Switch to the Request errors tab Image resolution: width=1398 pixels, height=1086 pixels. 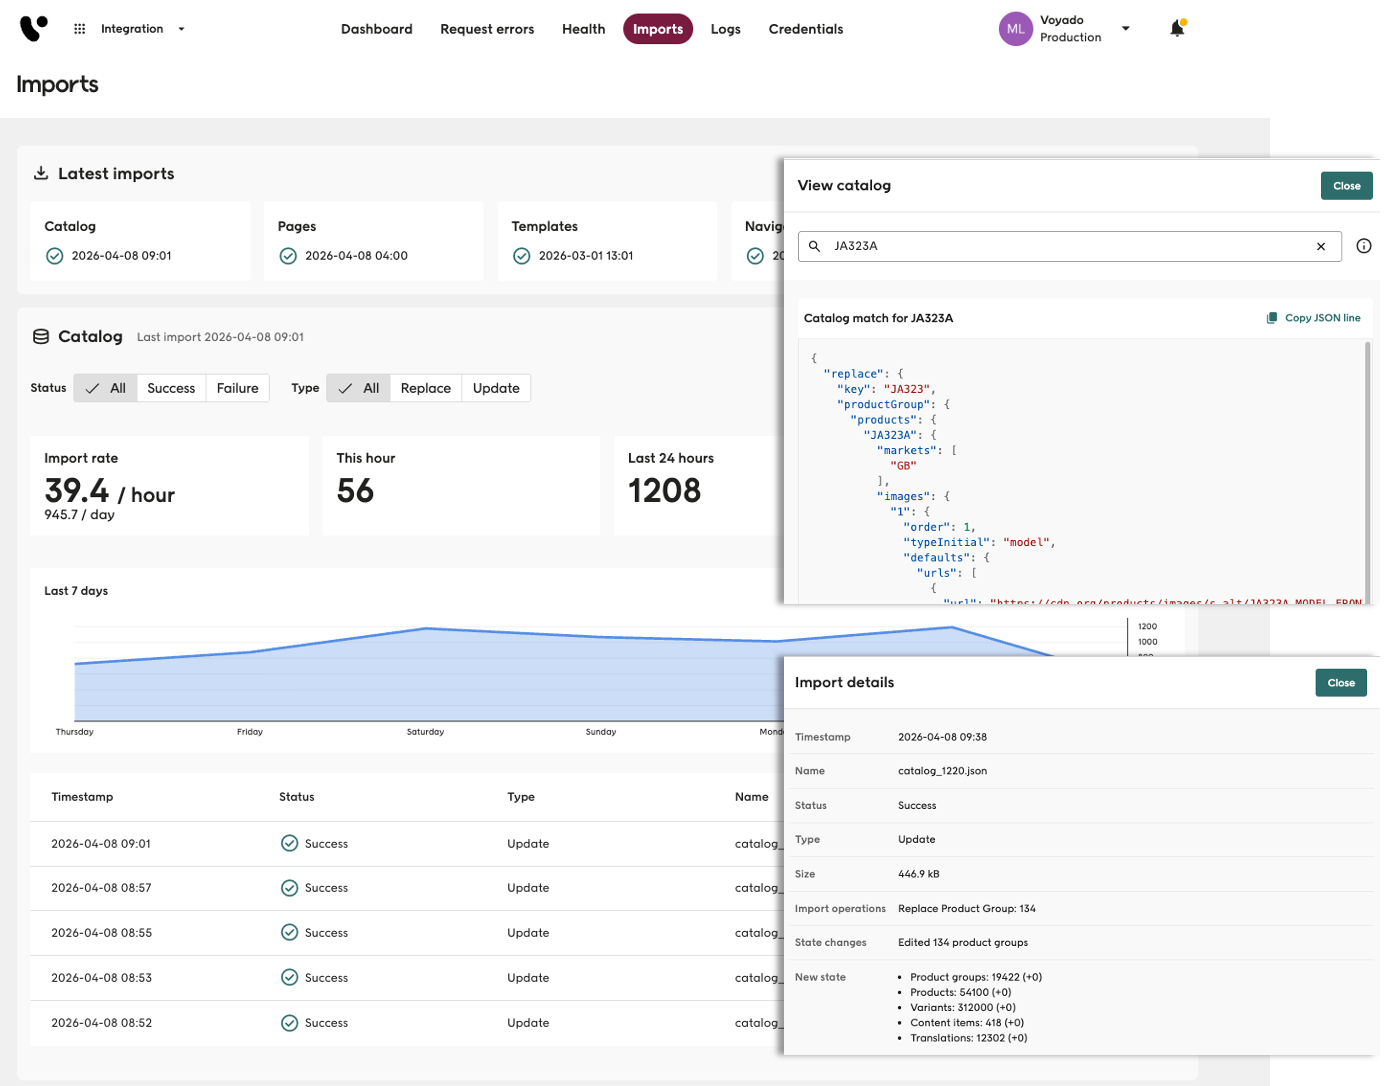[x=487, y=29]
